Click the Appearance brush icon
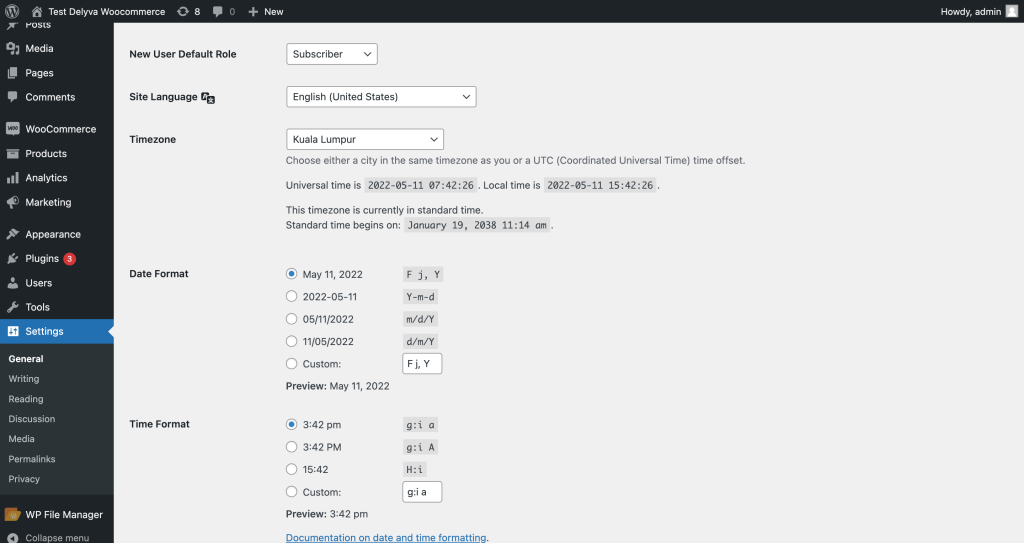The image size is (1024, 543). [12, 234]
